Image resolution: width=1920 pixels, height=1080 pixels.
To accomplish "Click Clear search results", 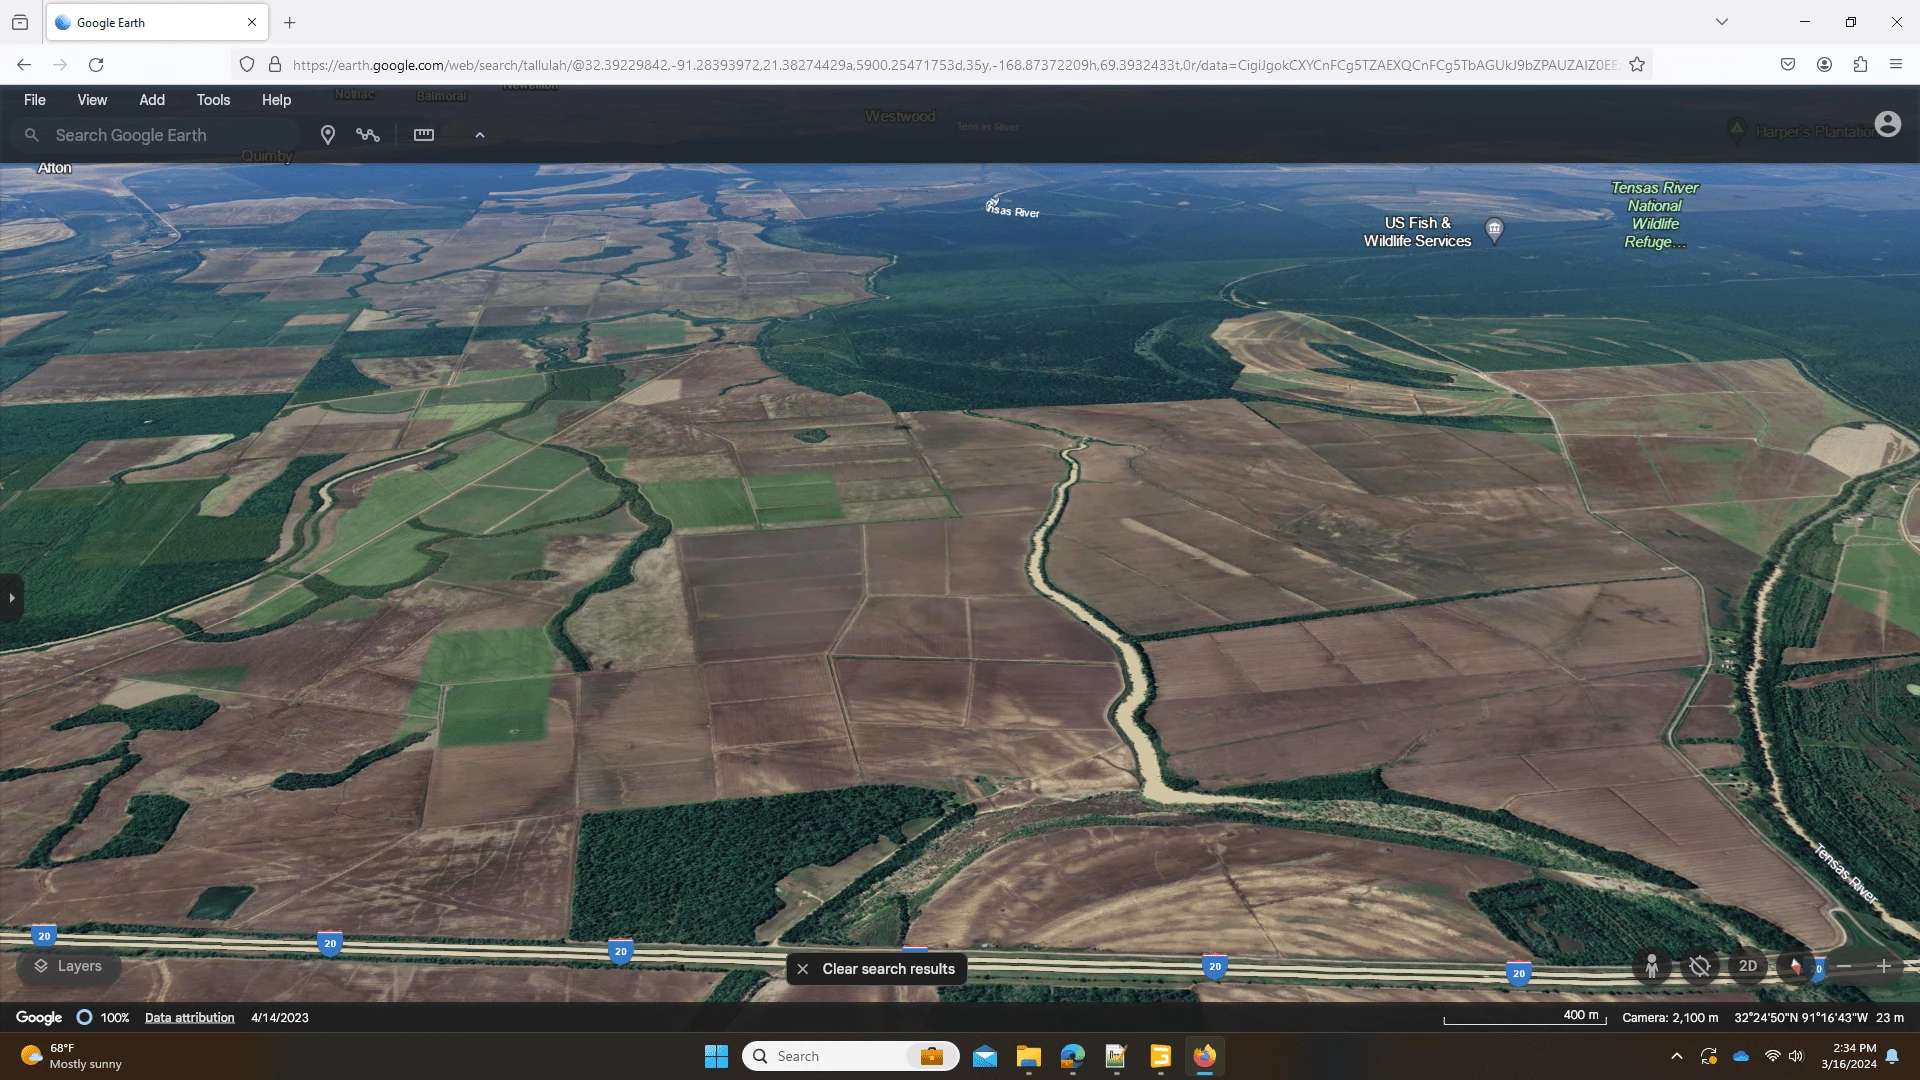I will tap(876, 969).
